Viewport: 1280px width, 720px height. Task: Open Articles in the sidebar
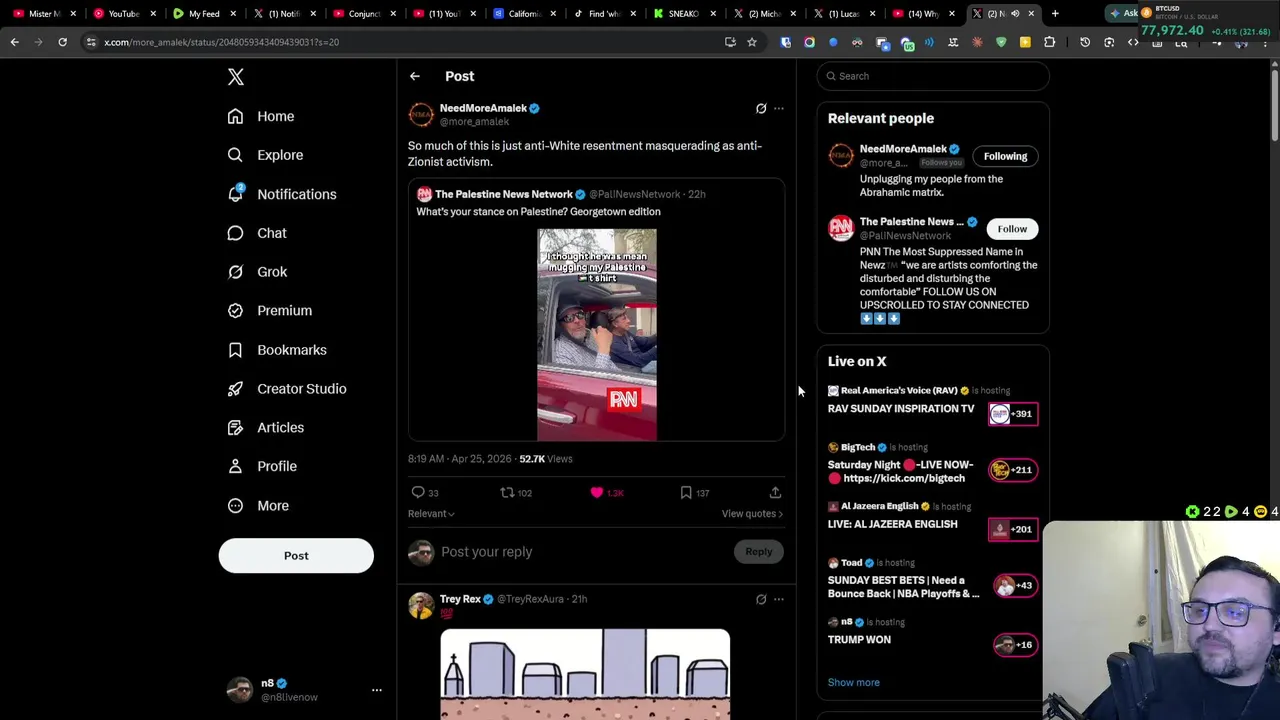point(265,428)
